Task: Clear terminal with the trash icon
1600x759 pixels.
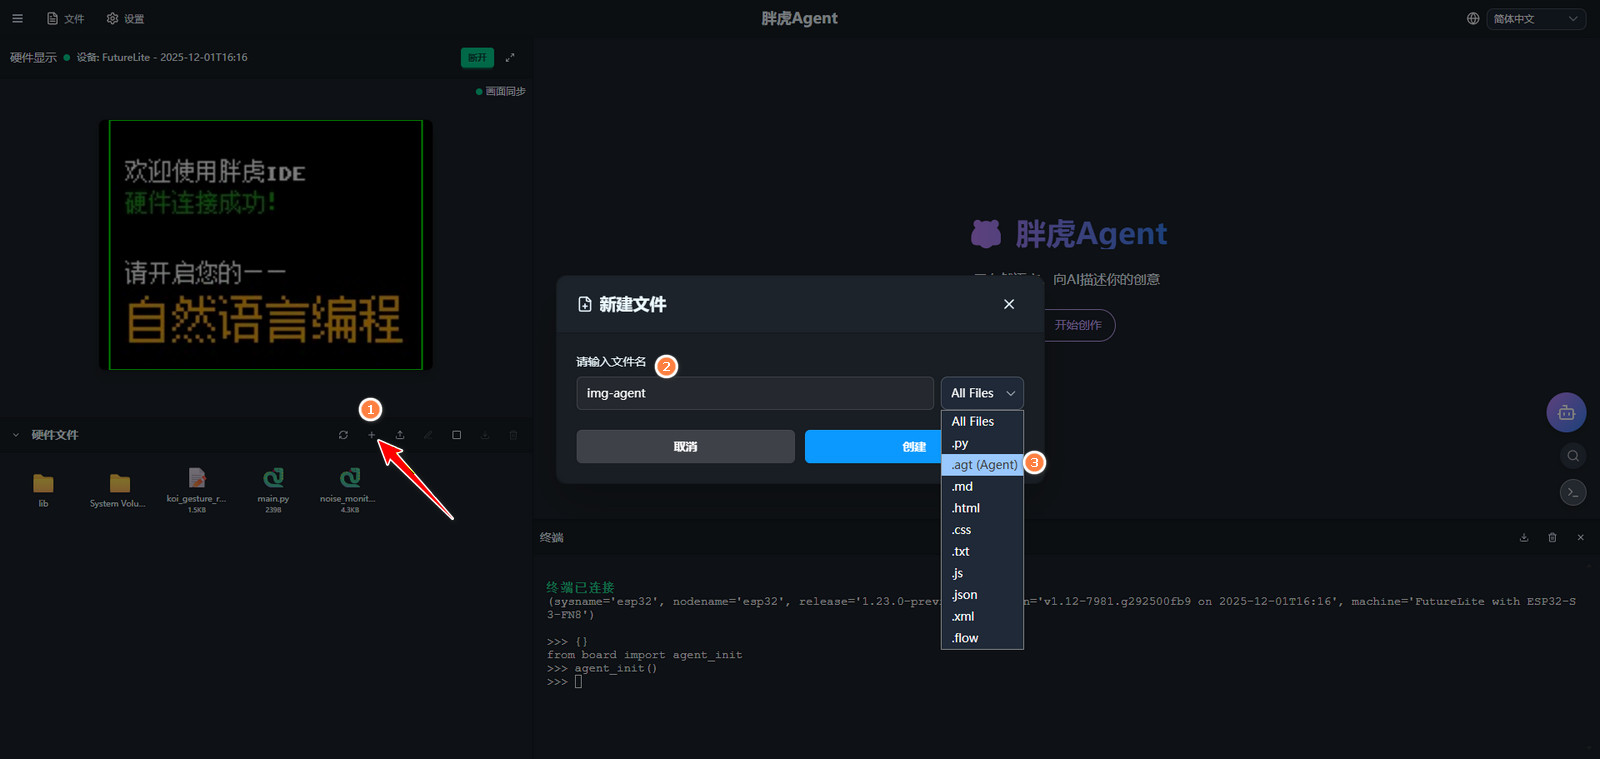Action: coord(1552,538)
